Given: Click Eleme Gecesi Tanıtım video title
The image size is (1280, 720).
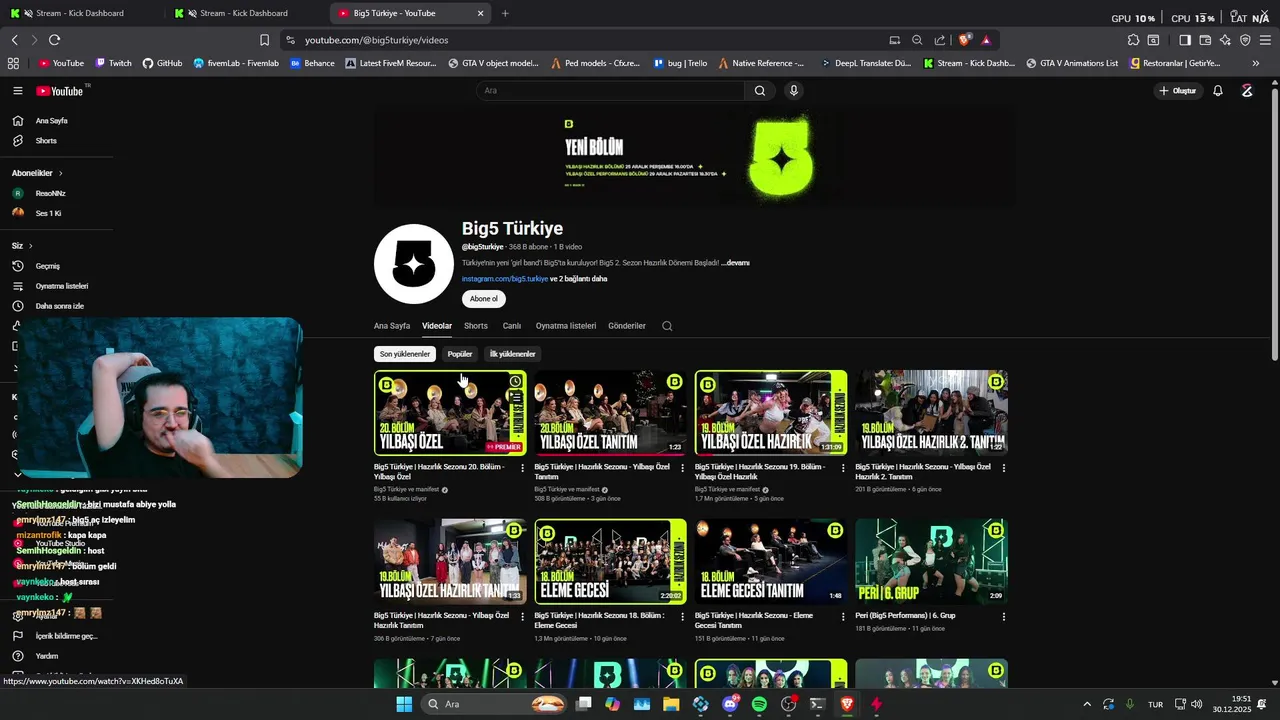Looking at the screenshot, I should (x=754, y=621).
